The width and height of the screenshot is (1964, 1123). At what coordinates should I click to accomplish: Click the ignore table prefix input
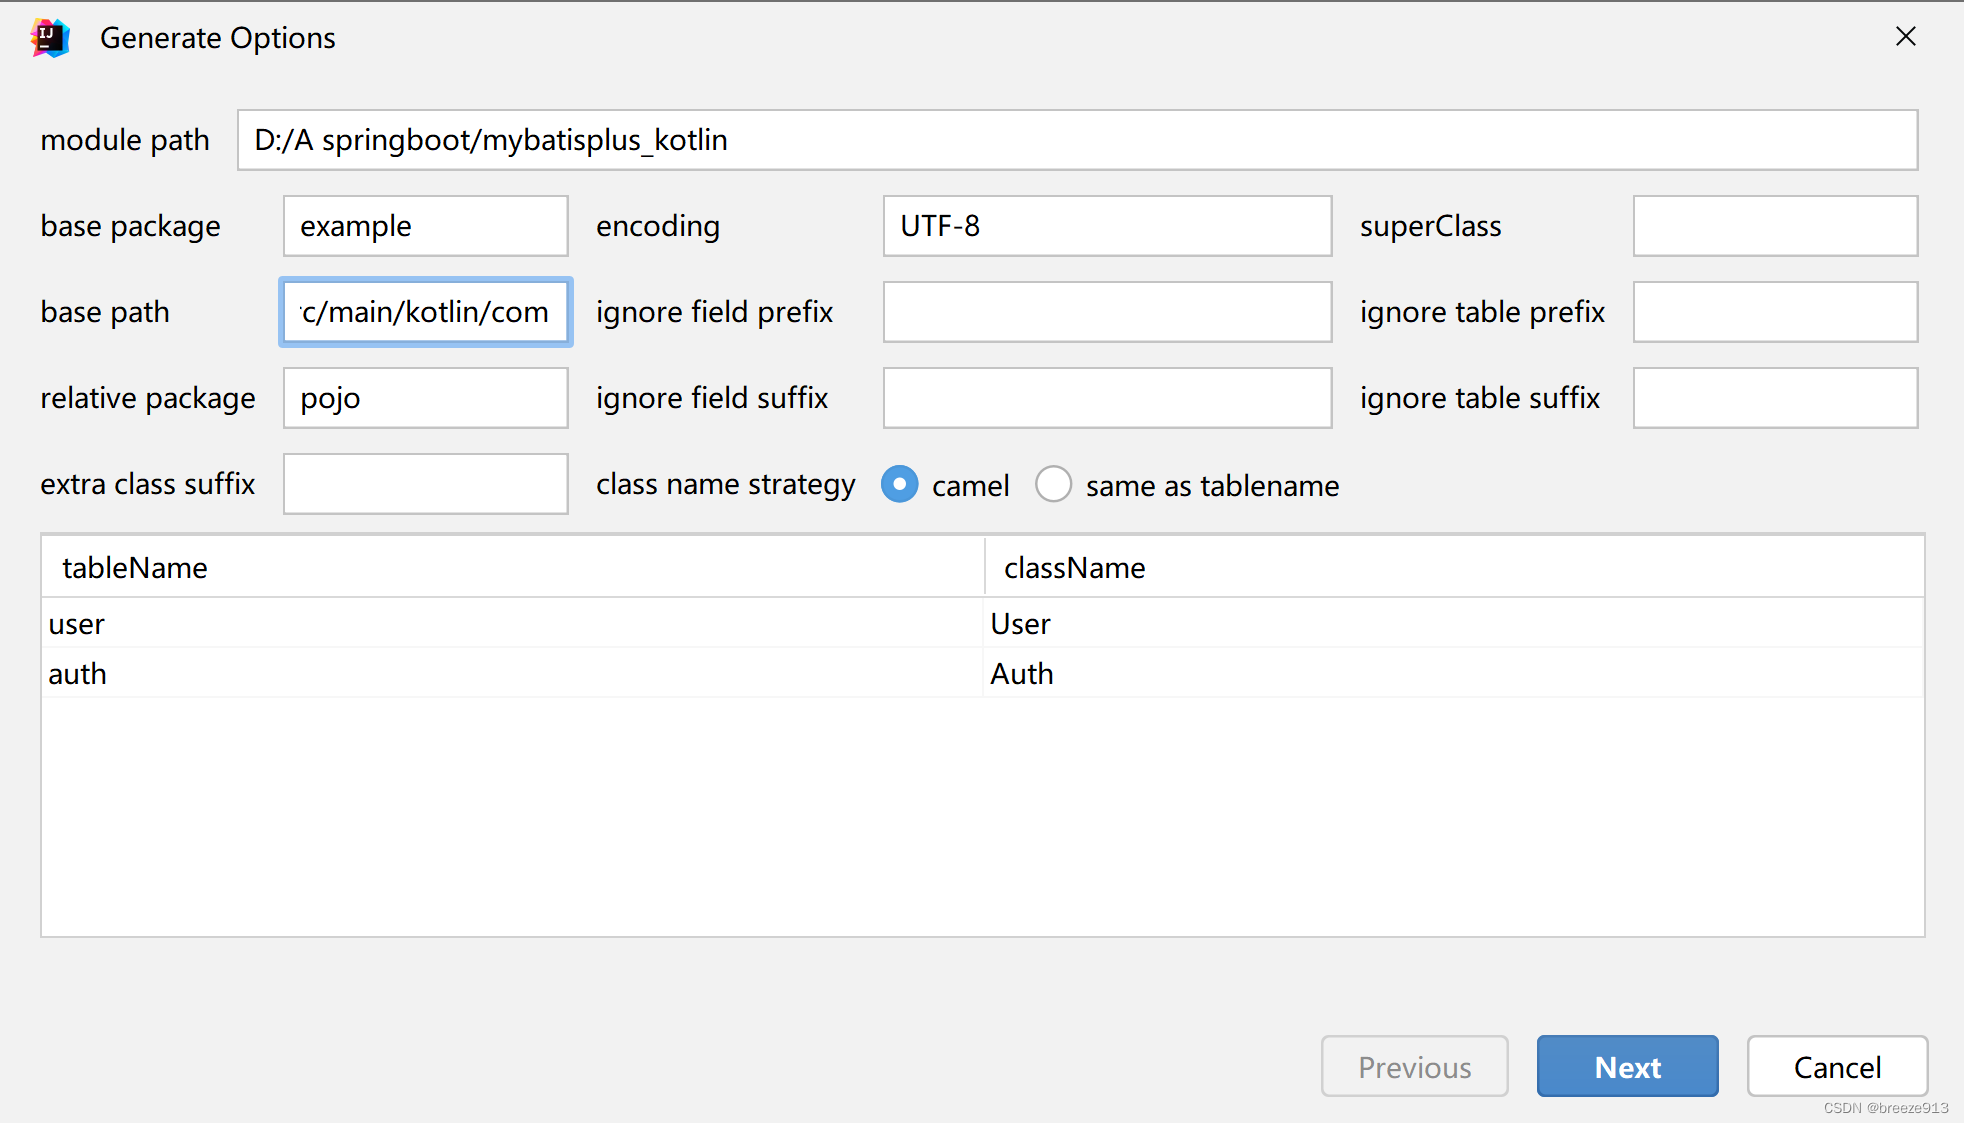click(1774, 312)
